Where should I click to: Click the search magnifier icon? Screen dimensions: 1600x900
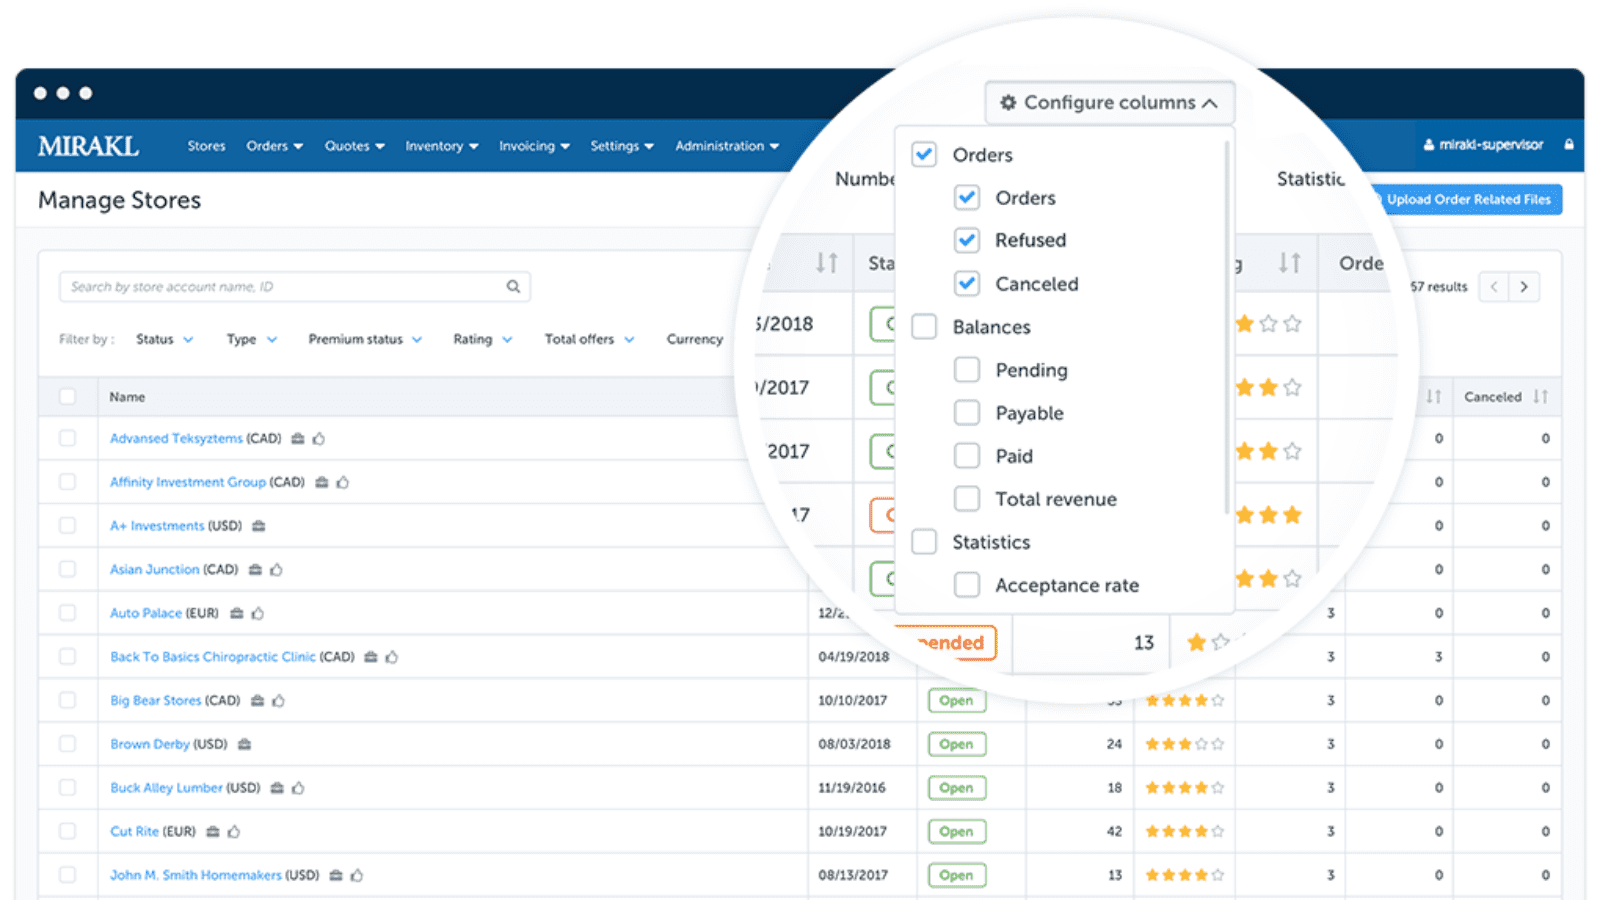[513, 287]
